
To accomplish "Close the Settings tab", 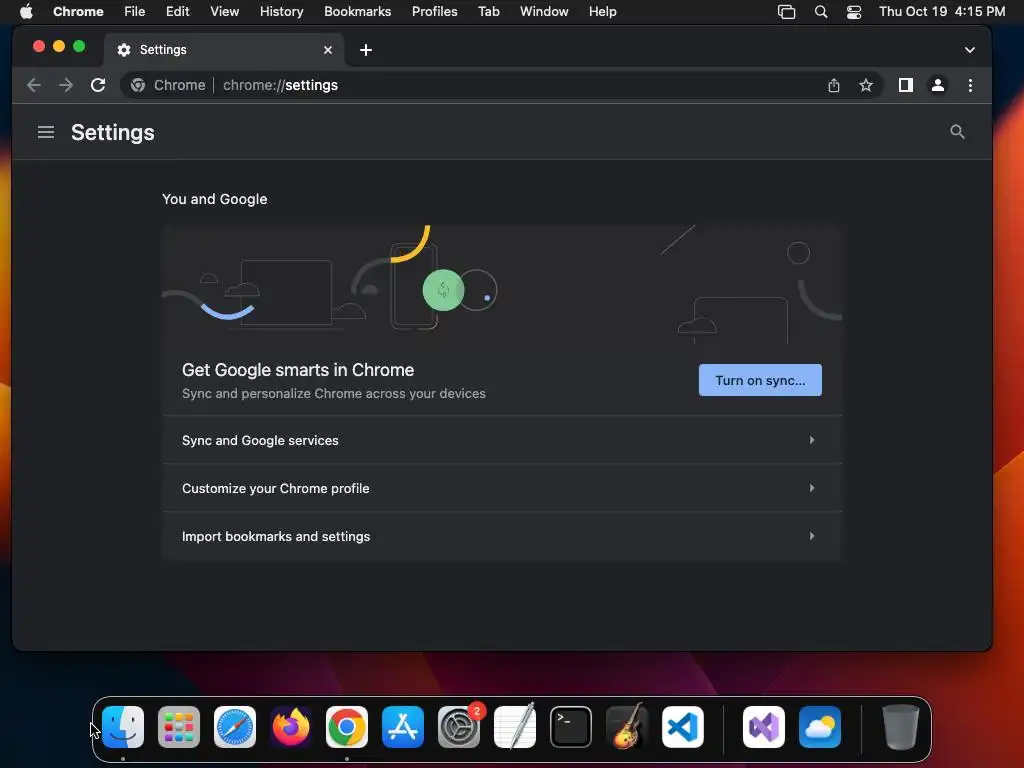I will point(328,50).
